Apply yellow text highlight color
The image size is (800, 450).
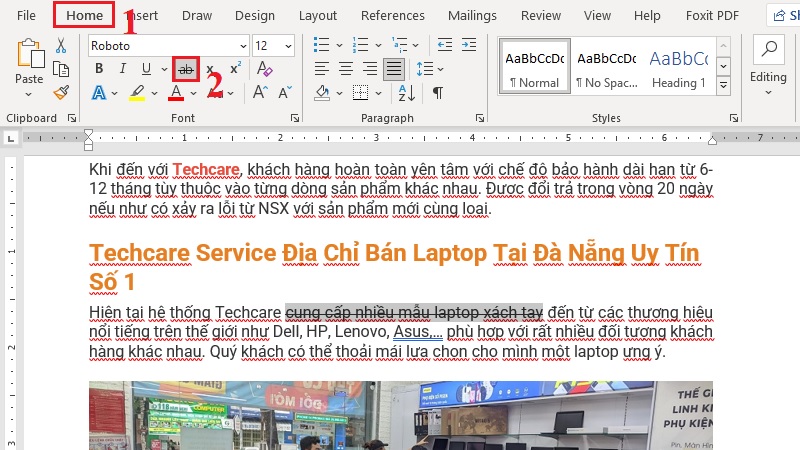pos(137,93)
